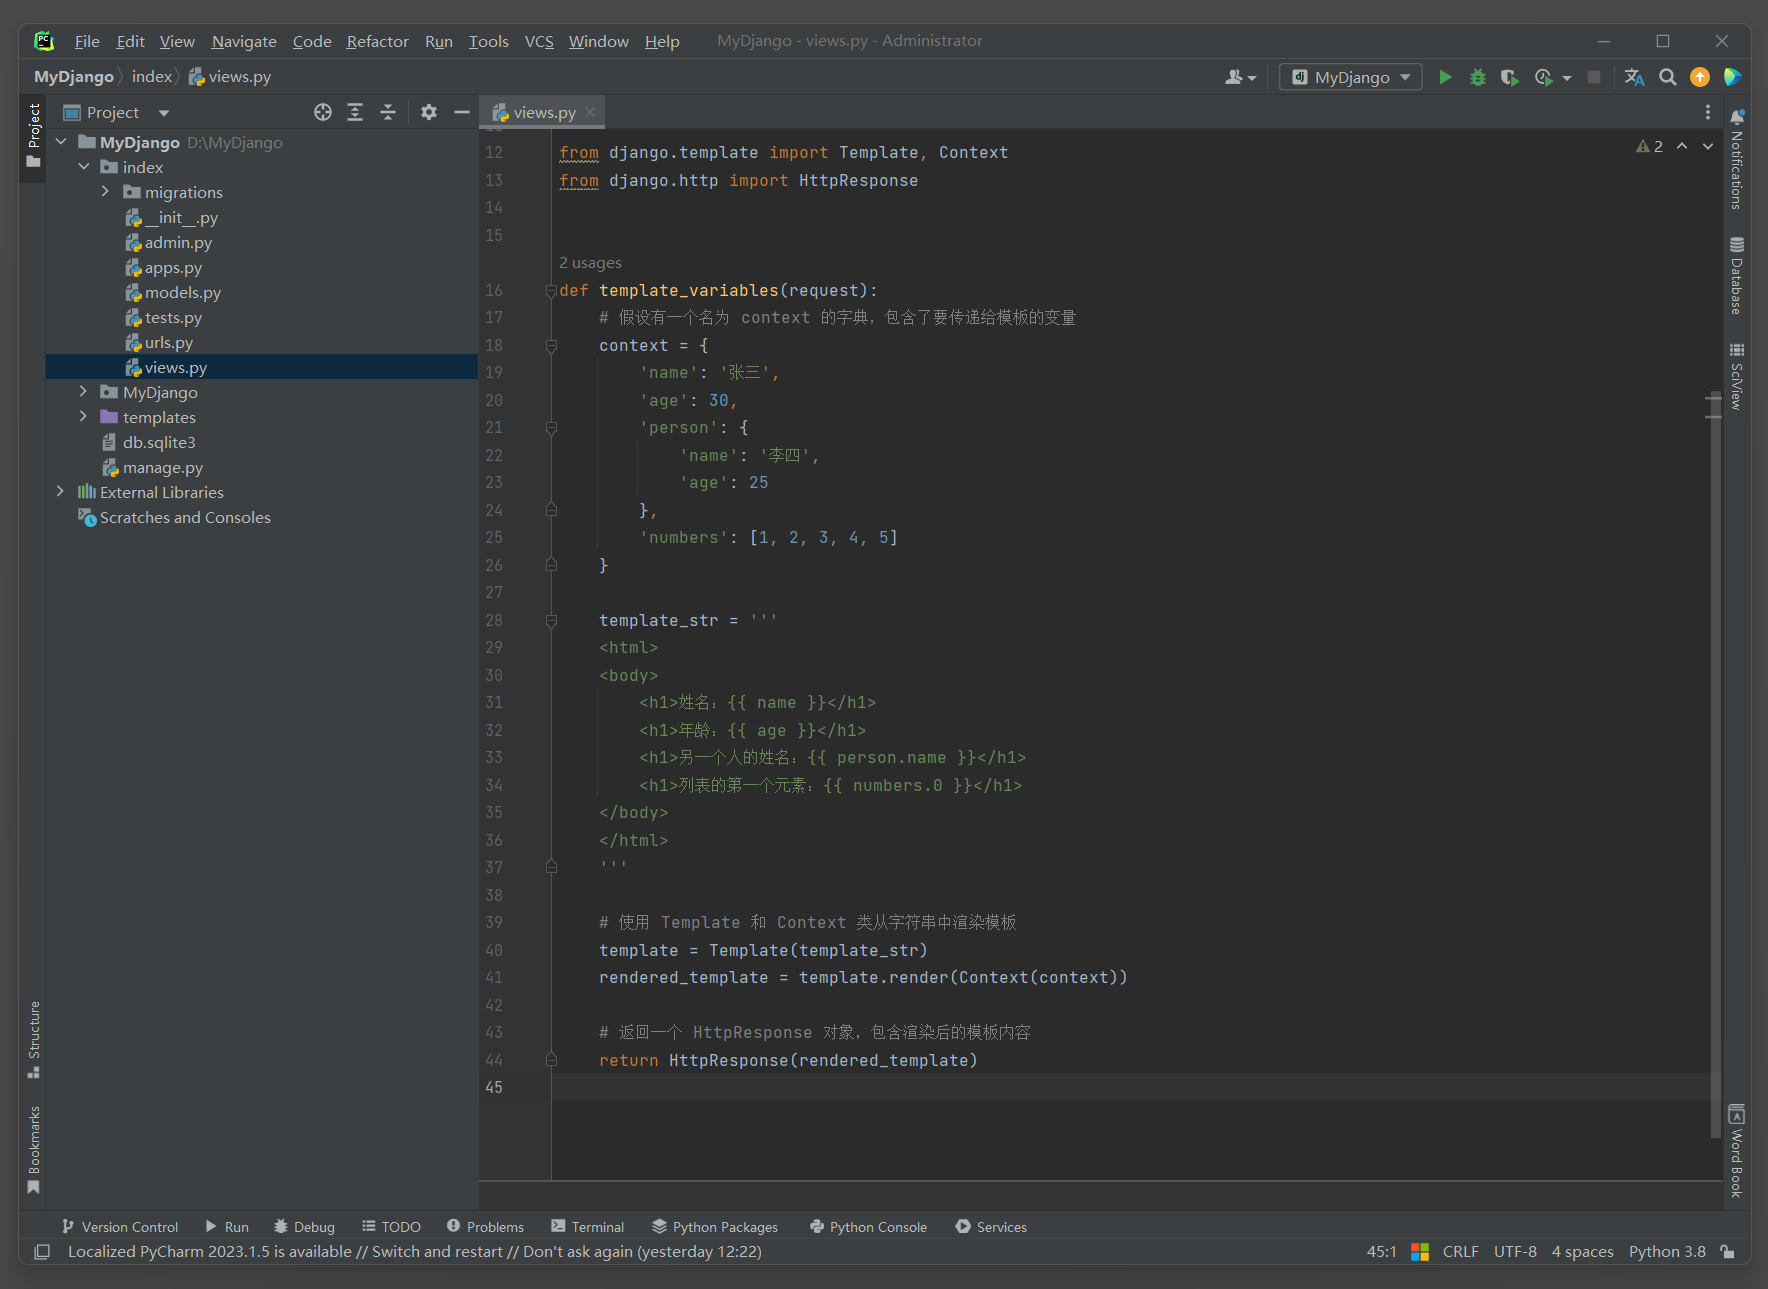Open the Tools menu
1768x1289 pixels.
488,41
